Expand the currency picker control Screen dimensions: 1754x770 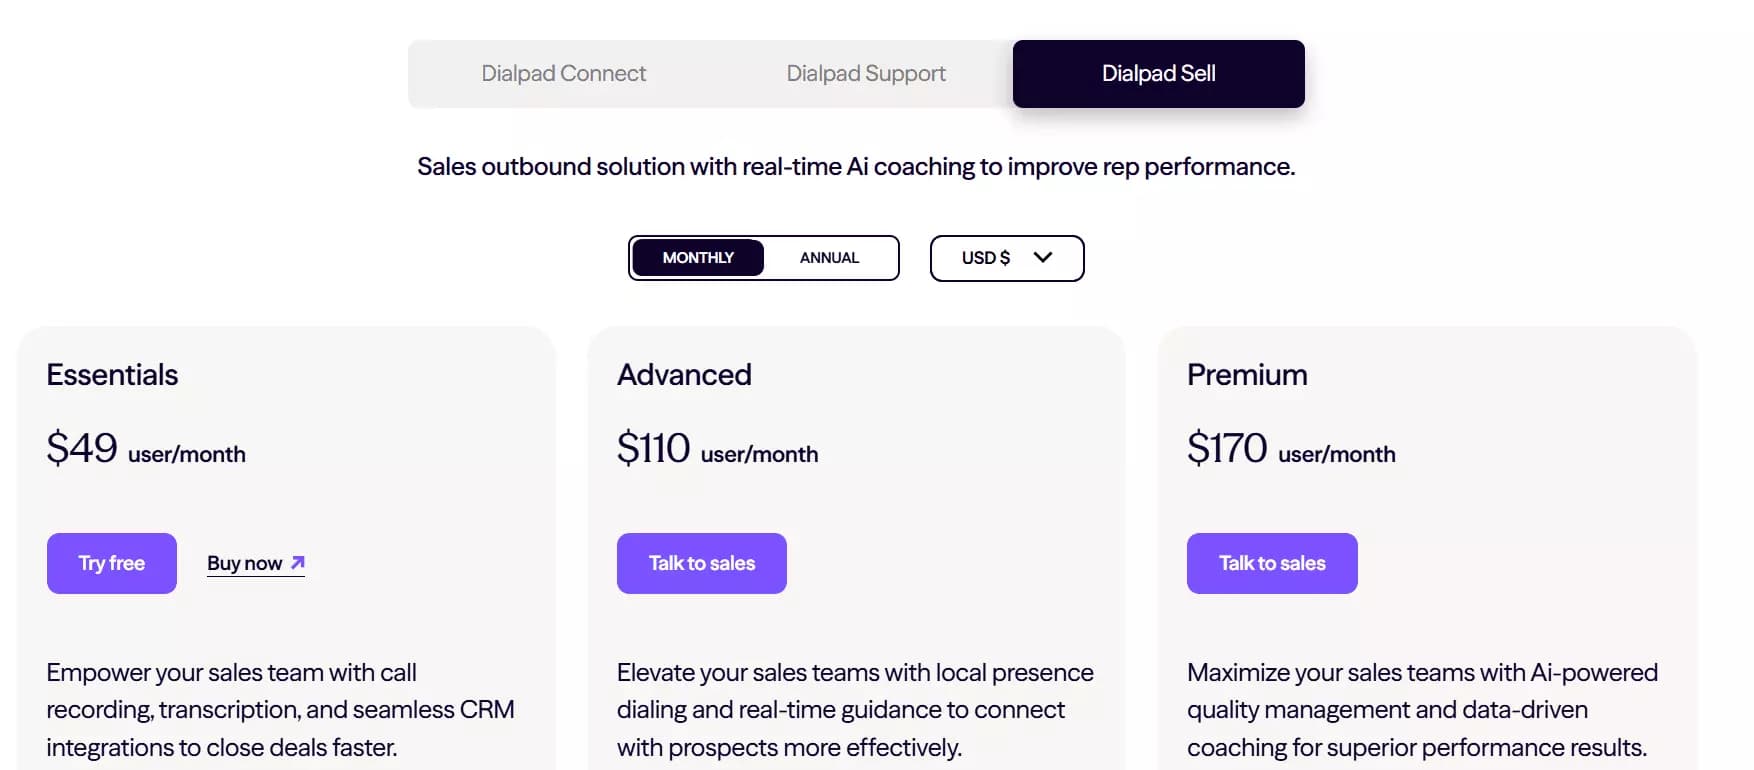pyautogui.click(x=1006, y=257)
